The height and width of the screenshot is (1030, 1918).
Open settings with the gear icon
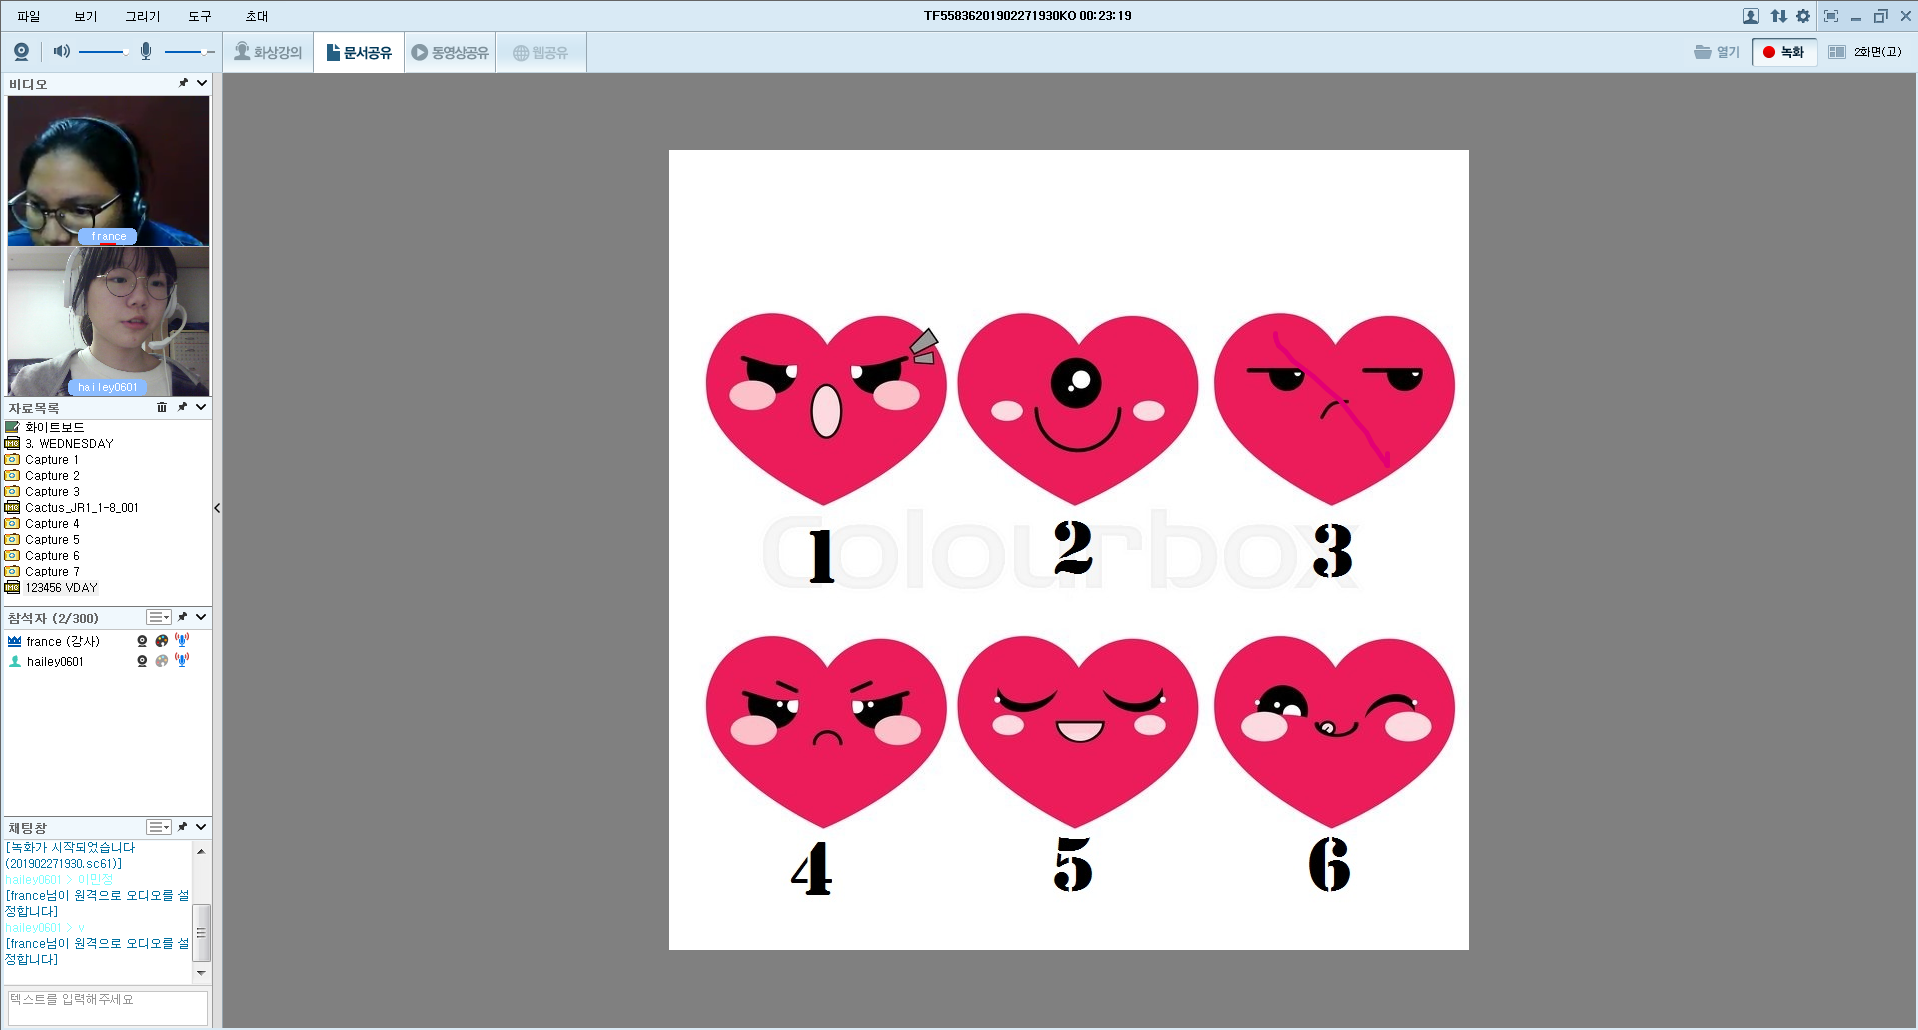pyautogui.click(x=1803, y=16)
